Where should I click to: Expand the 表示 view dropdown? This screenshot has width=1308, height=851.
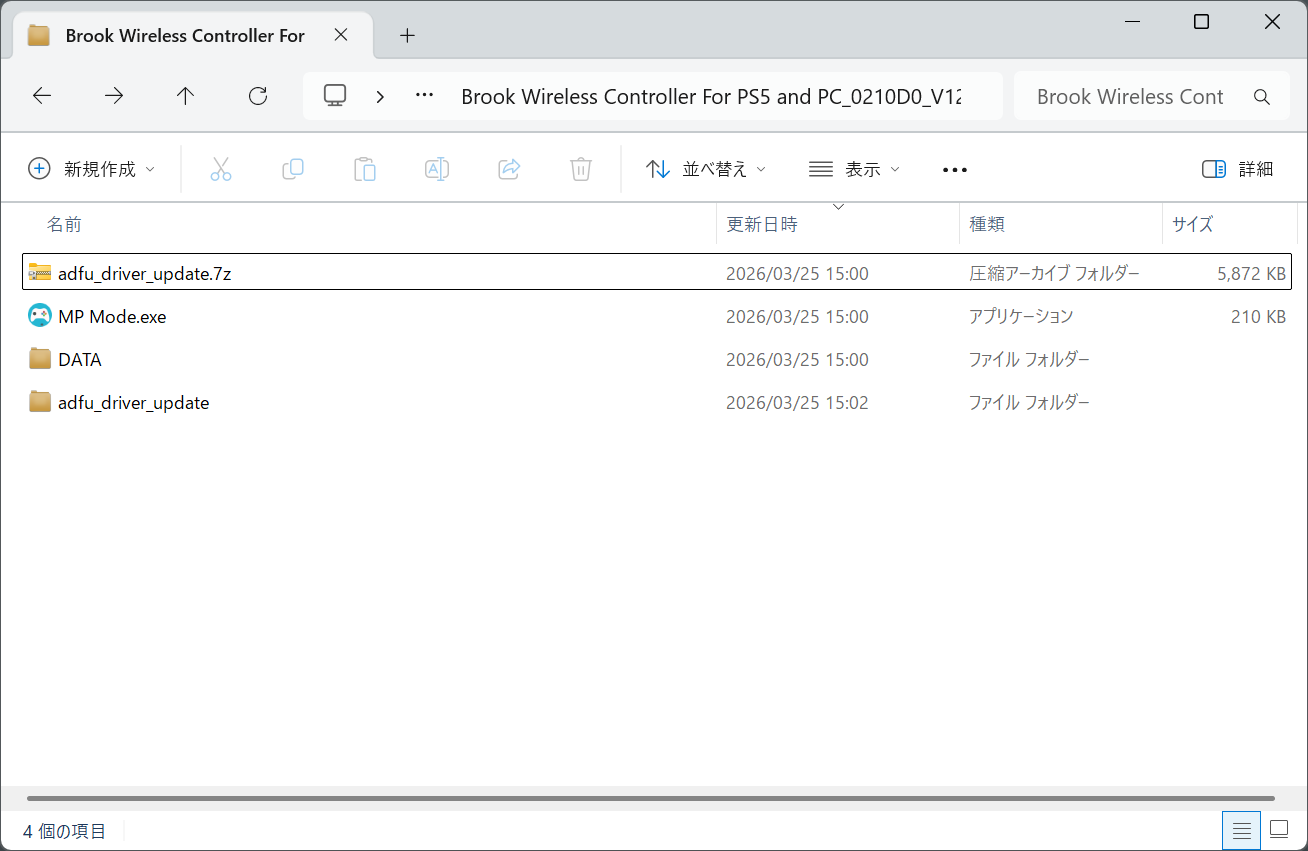pos(855,169)
